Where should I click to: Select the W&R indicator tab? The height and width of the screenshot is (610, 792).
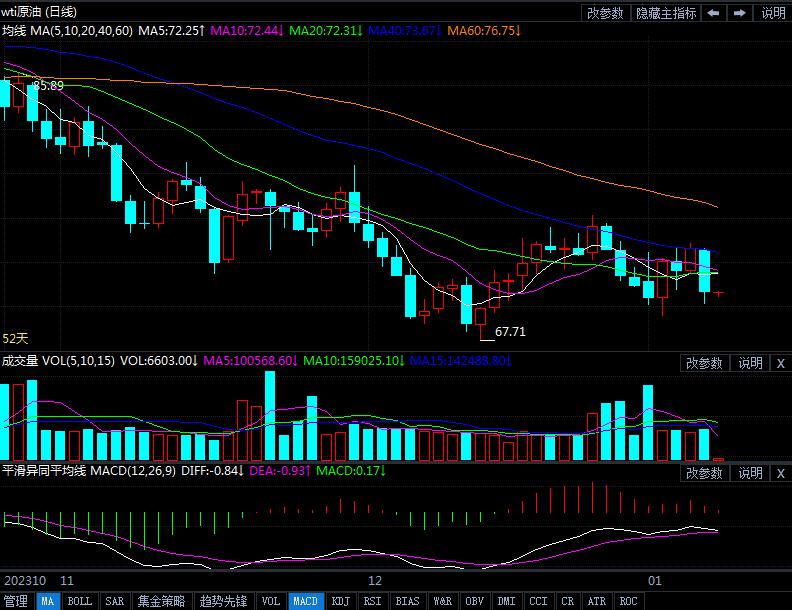point(441,601)
